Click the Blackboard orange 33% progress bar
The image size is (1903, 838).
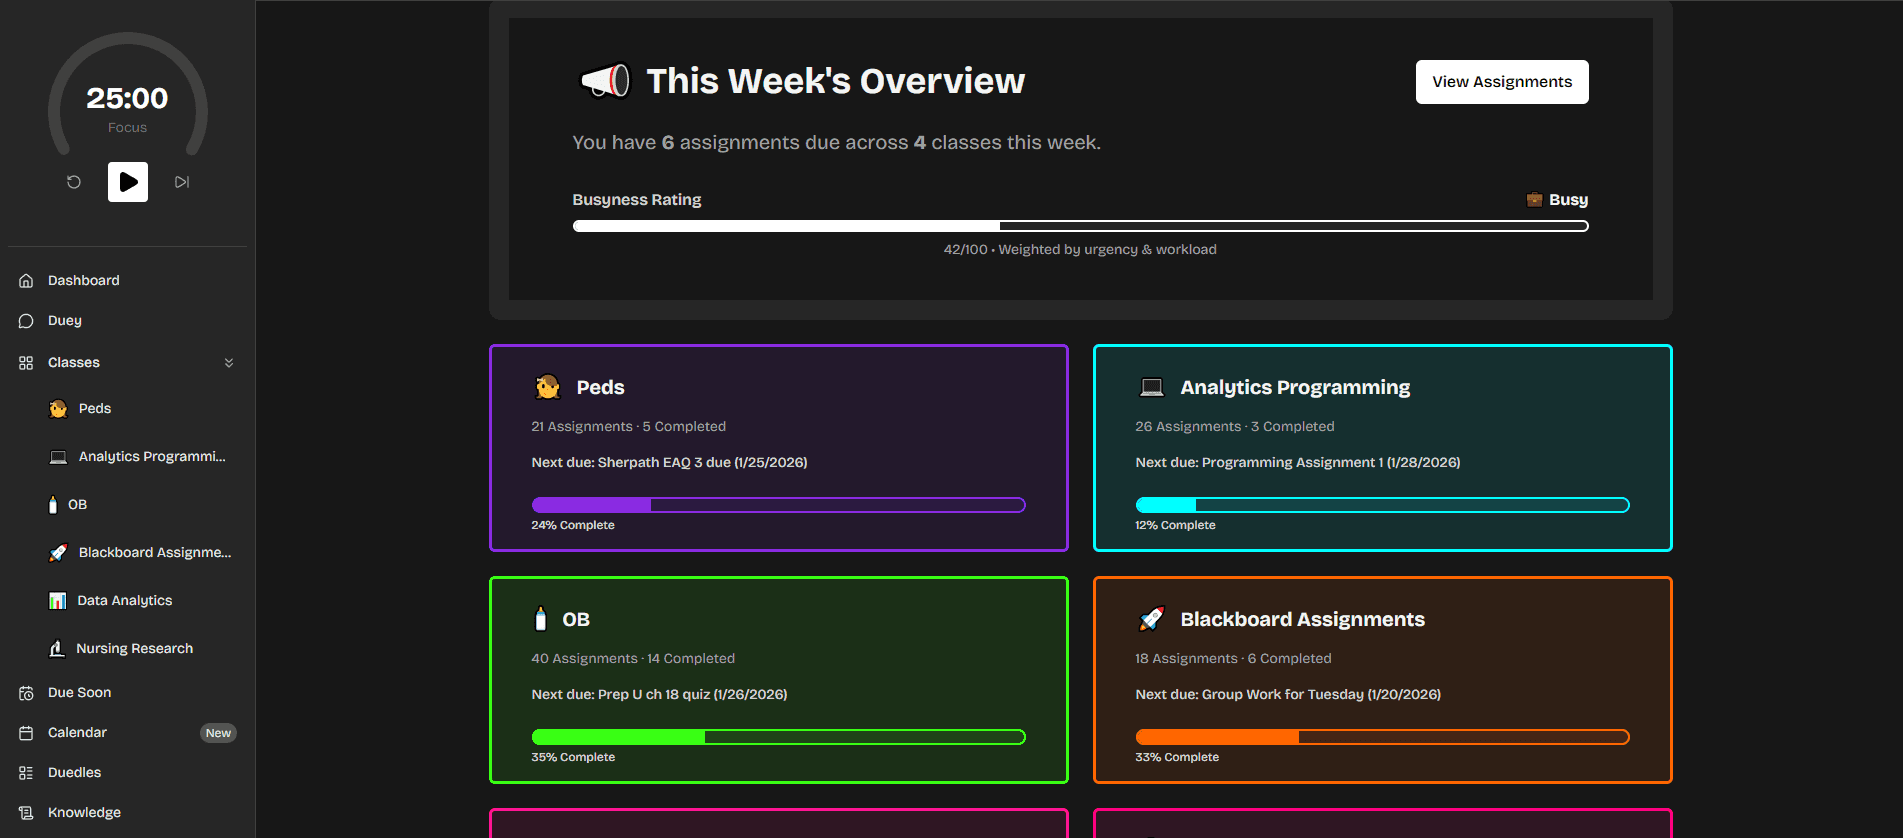(x=1382, y=737)
